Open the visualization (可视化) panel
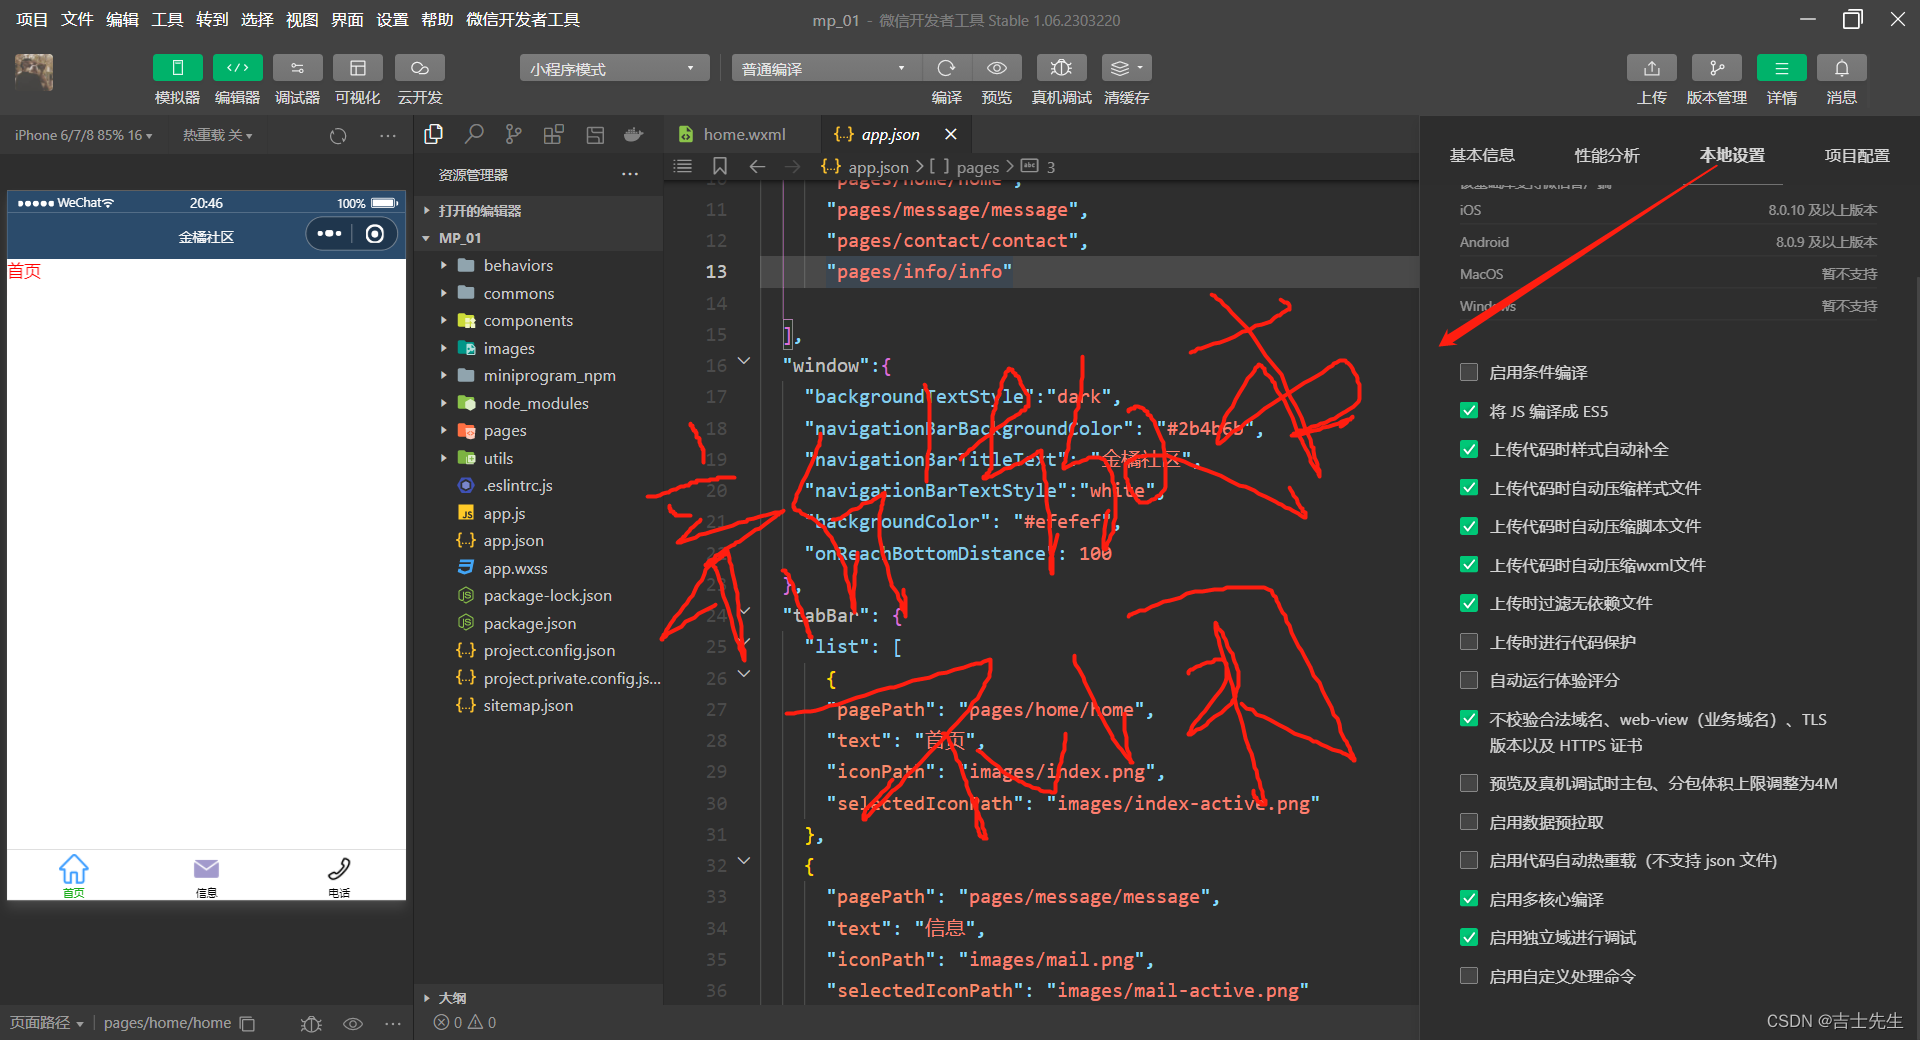1920x1040 pixels. [x=357, y=68]
